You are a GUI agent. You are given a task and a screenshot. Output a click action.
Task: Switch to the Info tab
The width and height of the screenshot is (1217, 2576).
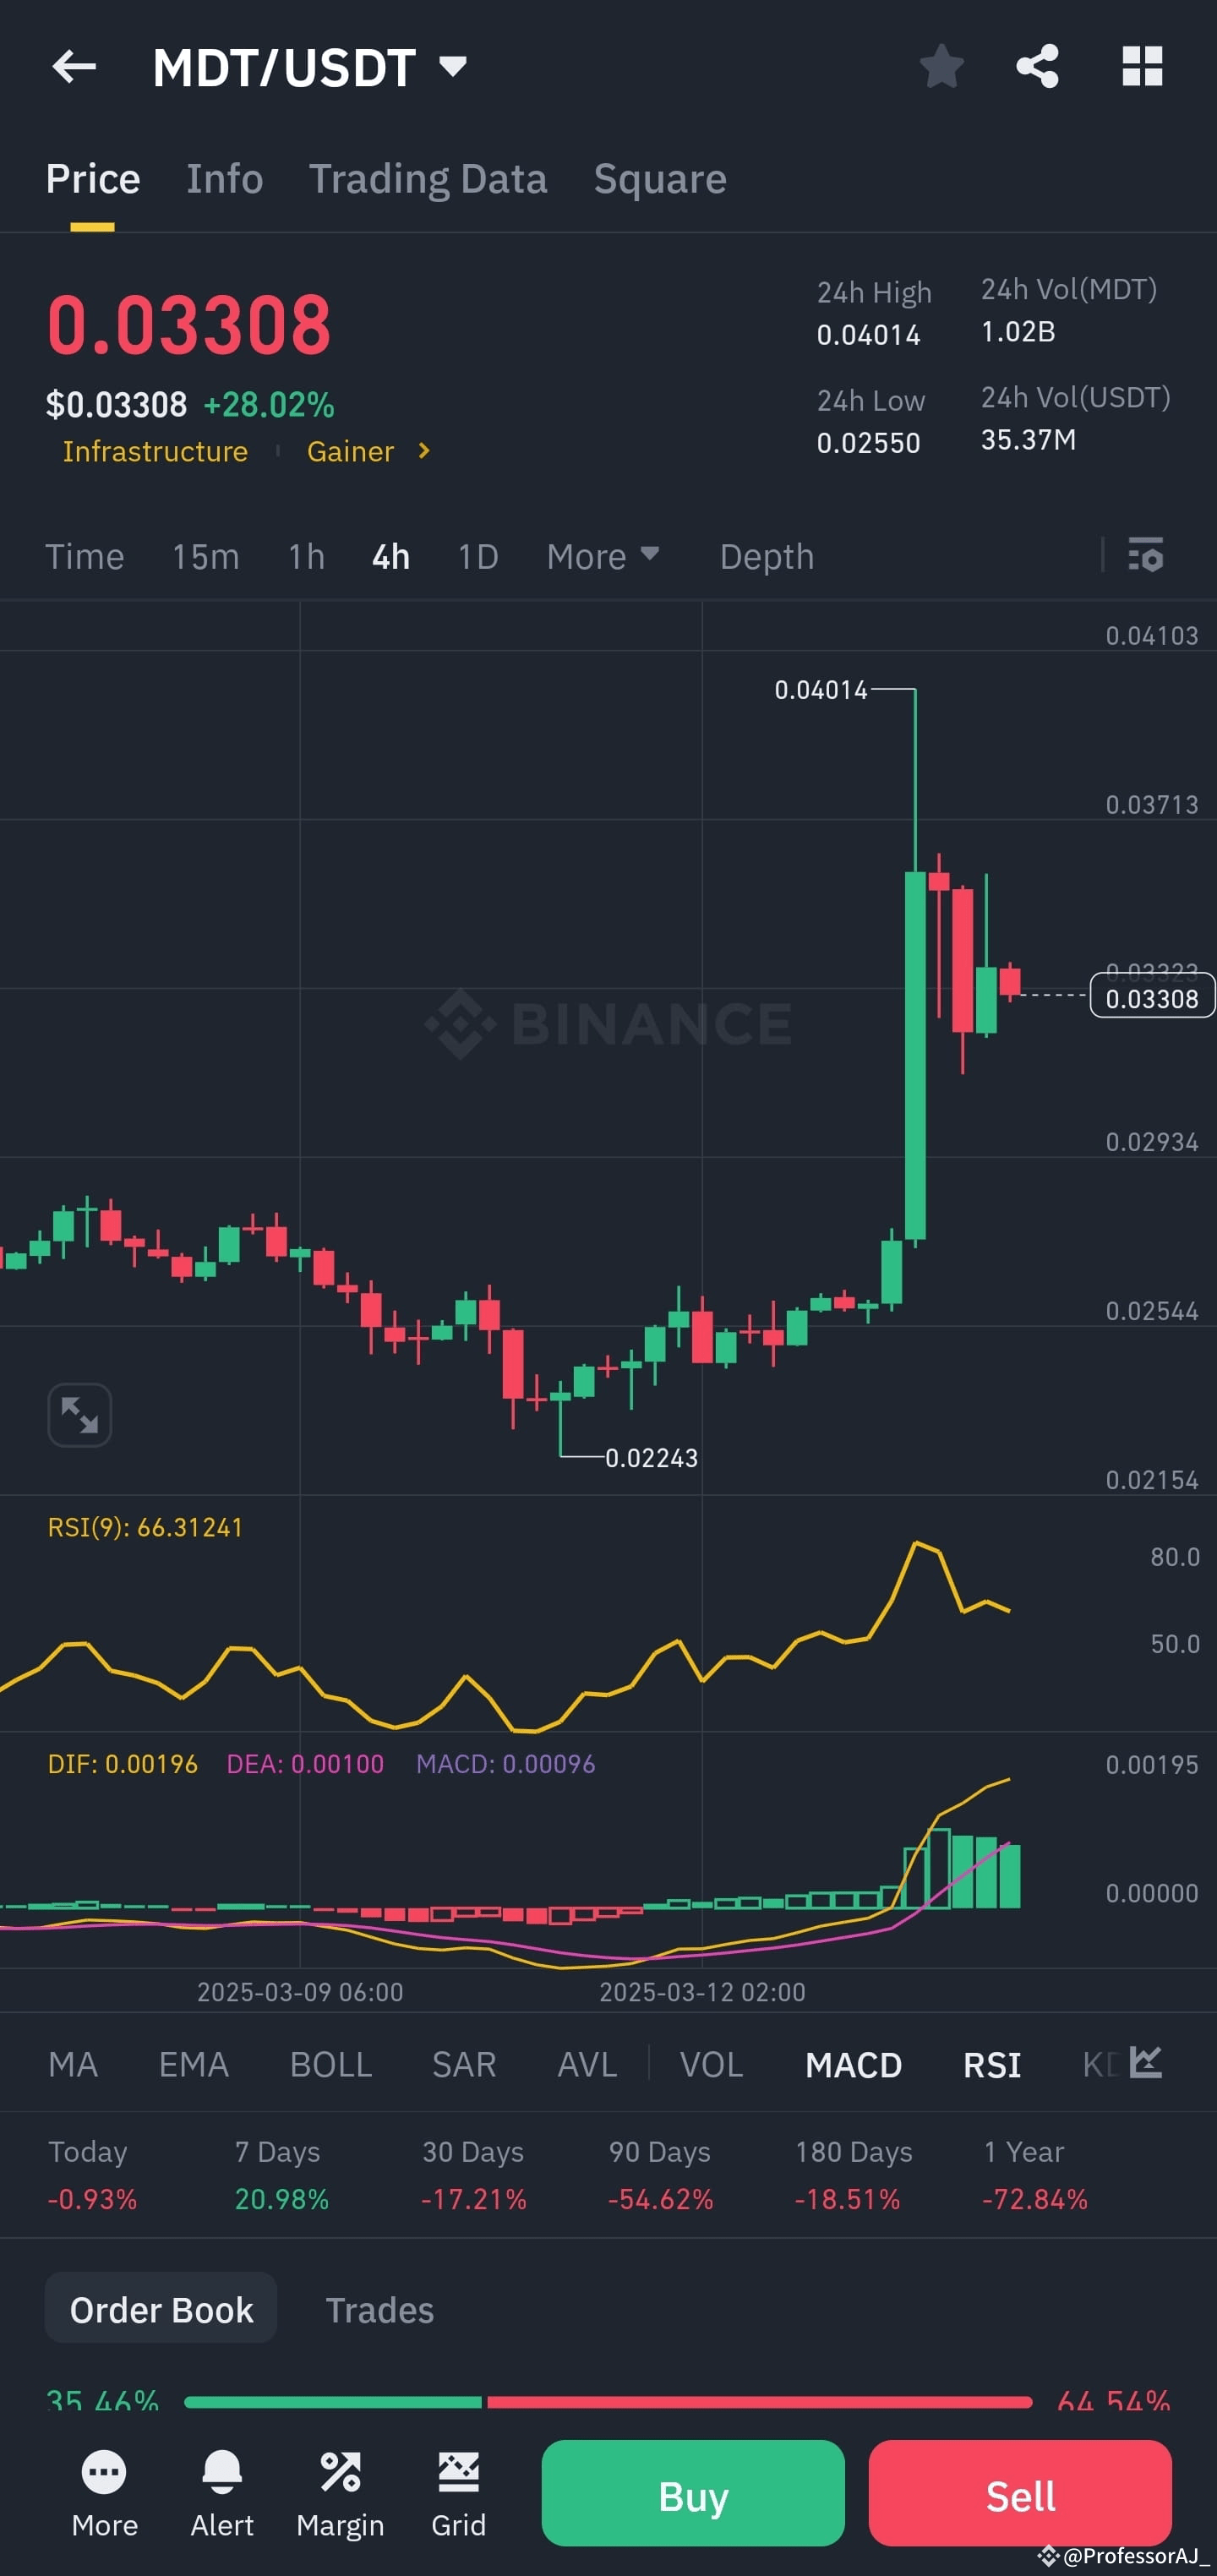coord(225,179)
